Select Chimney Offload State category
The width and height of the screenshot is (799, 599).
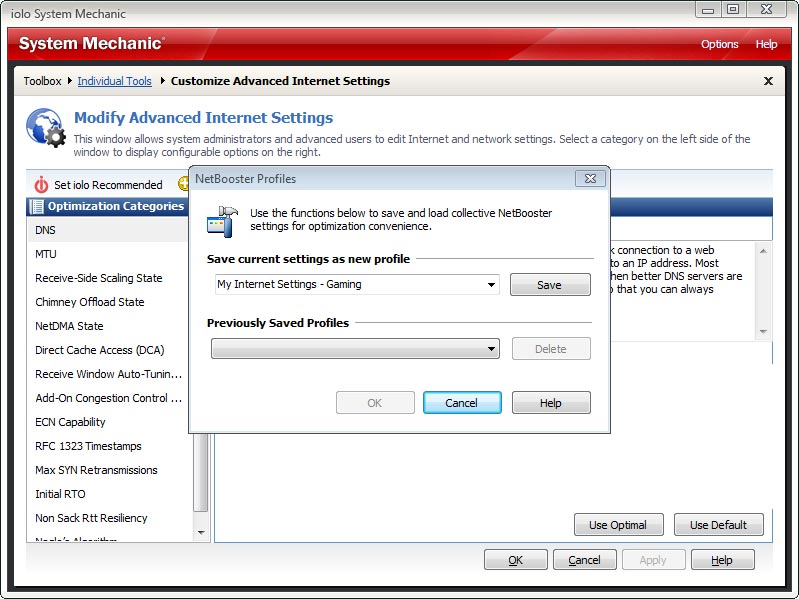107,302
